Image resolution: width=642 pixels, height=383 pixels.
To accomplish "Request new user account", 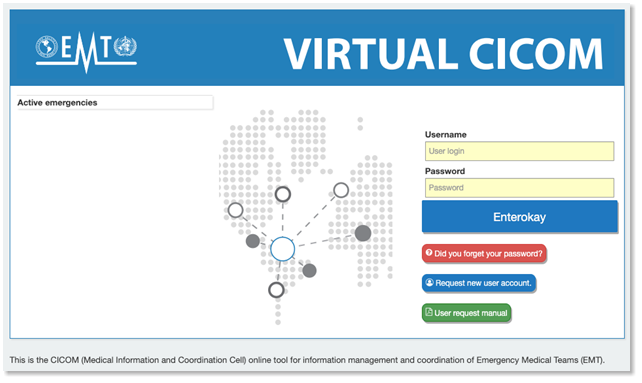I will pyautogui.click(x=479, y=283).
